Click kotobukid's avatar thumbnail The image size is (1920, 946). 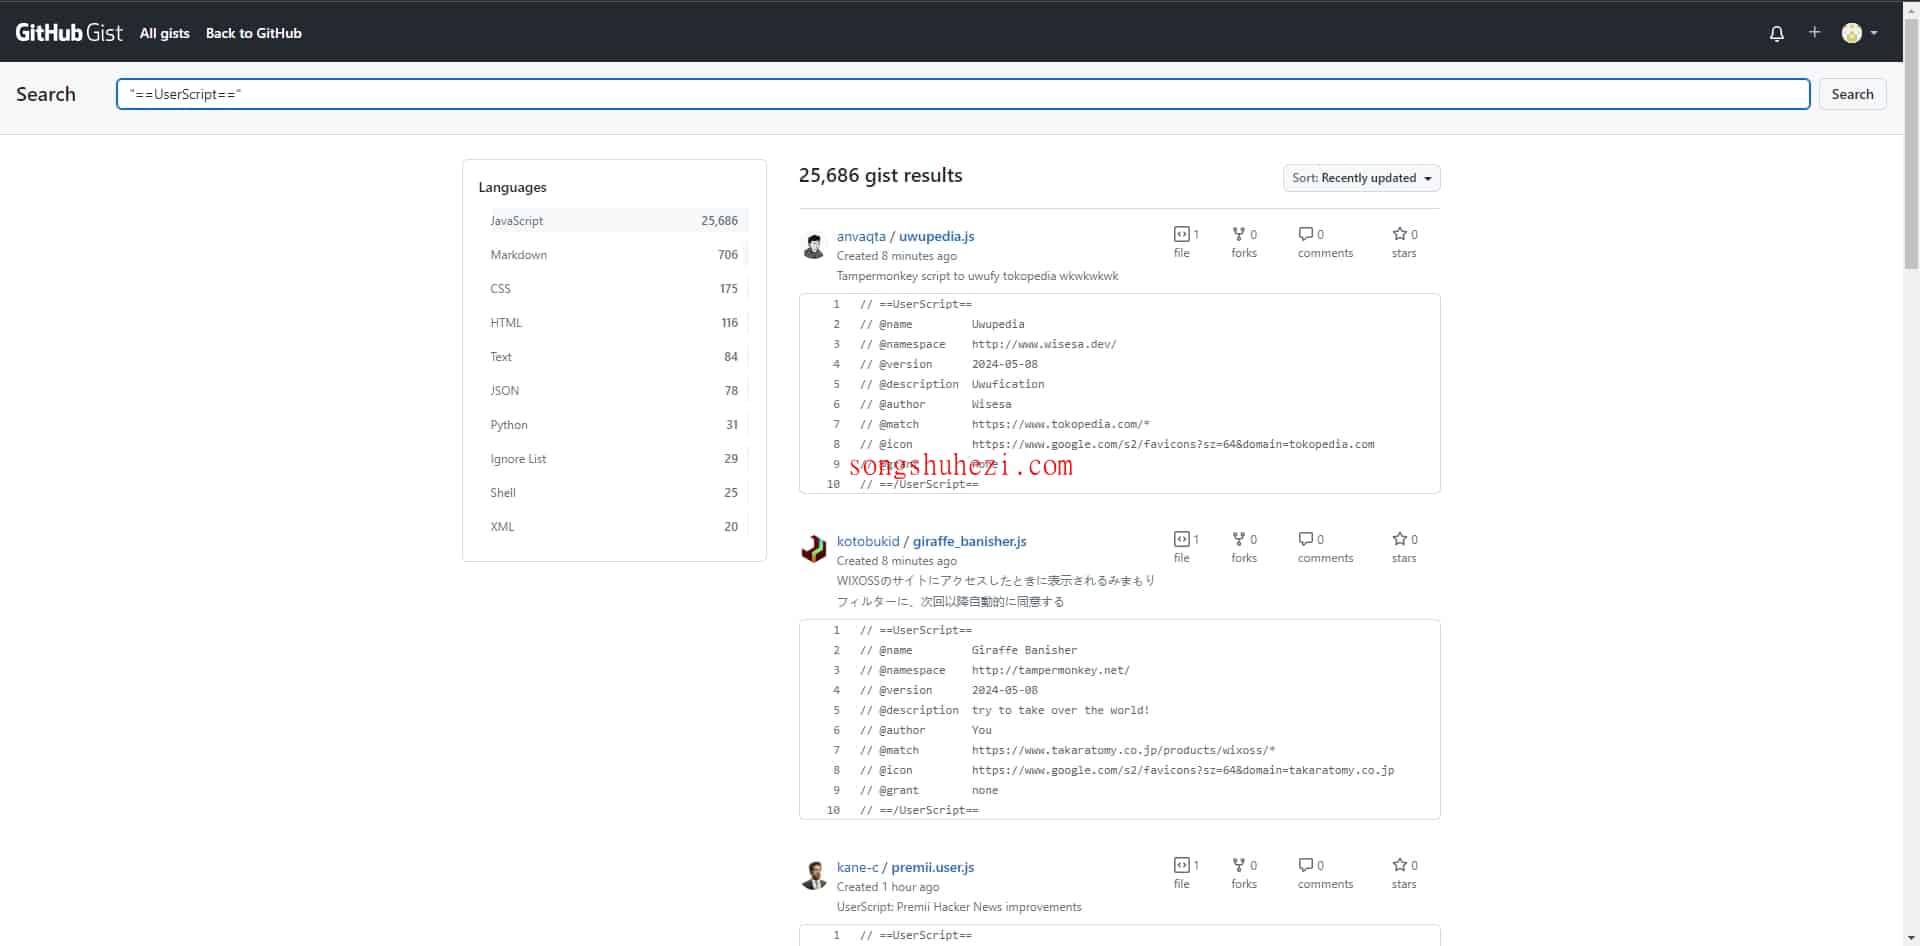[x=814, y=549]
